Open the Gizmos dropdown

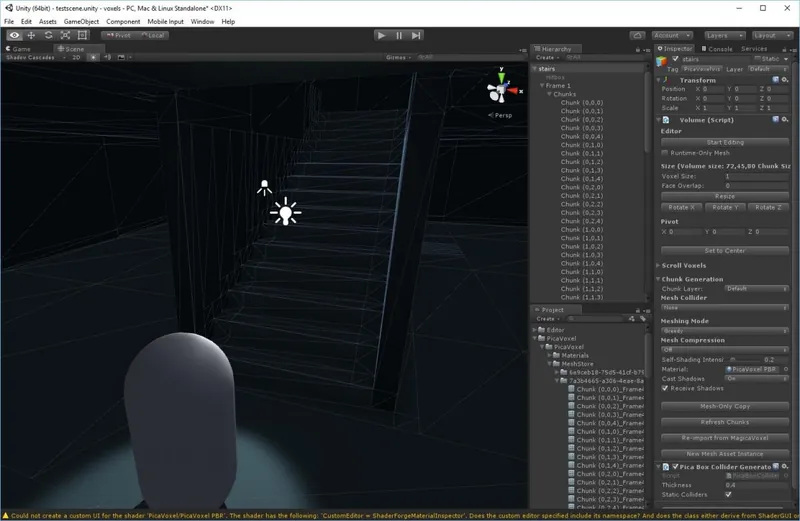click(398, 58)
